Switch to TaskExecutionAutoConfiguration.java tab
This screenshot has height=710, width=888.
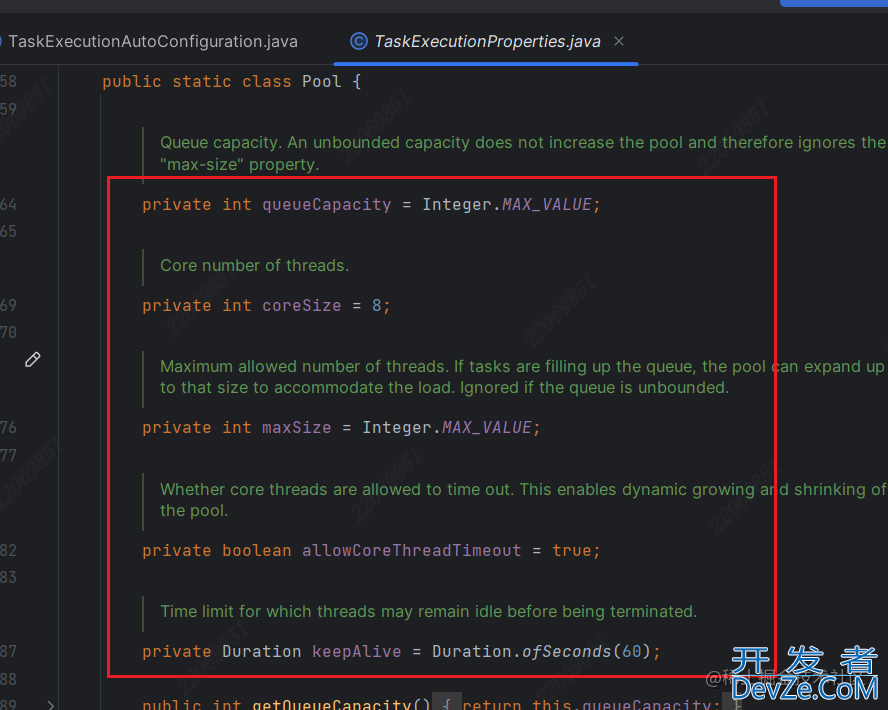152,41
